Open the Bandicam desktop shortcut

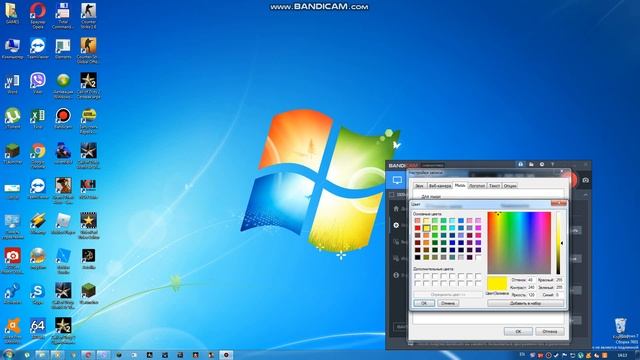click(63, 118)
